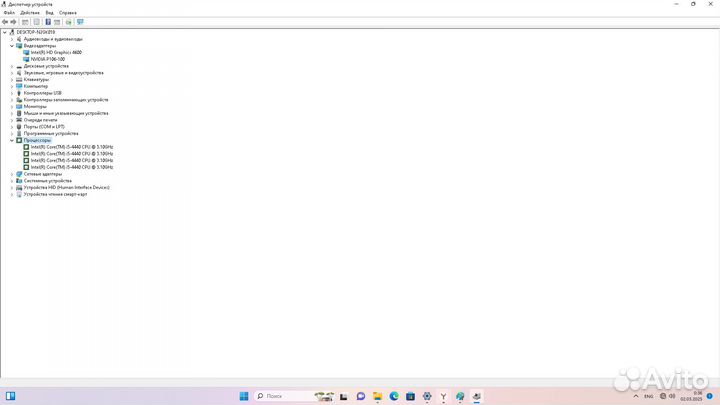Screen dimensions: 720x405
Task: Click the scan hardware monitor toolbar icon
Action: click(x=80, y=21)
